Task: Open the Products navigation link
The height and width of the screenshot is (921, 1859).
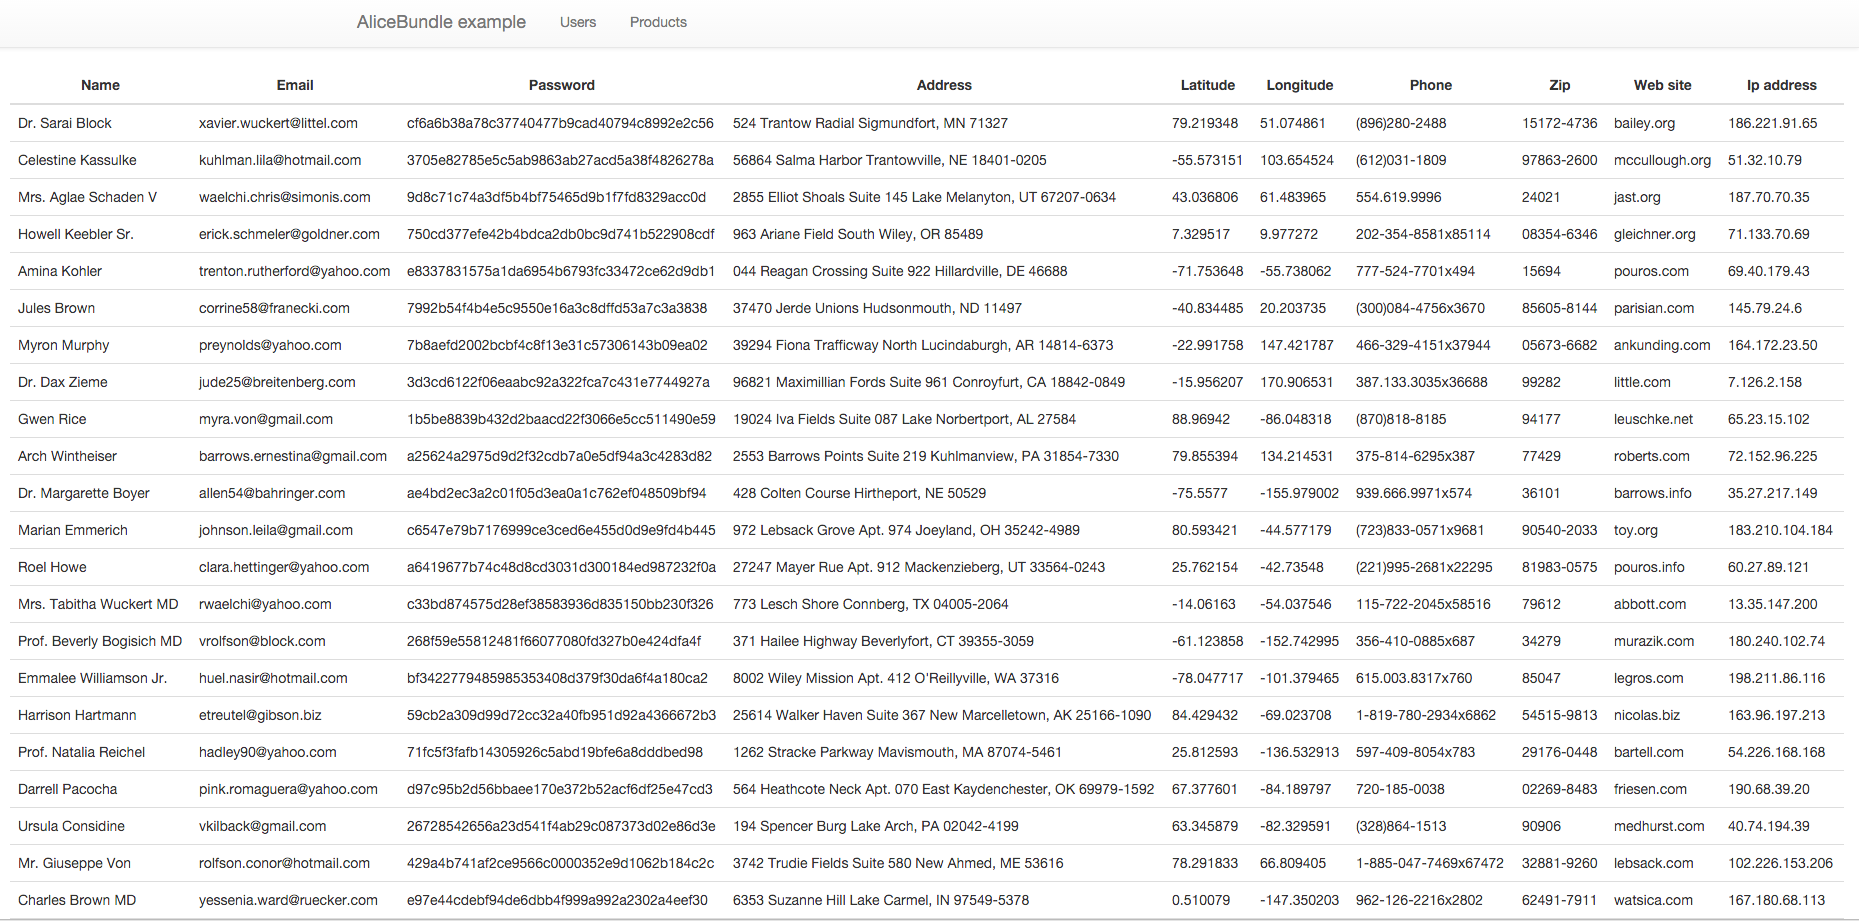Action: [x=658, y=22]
